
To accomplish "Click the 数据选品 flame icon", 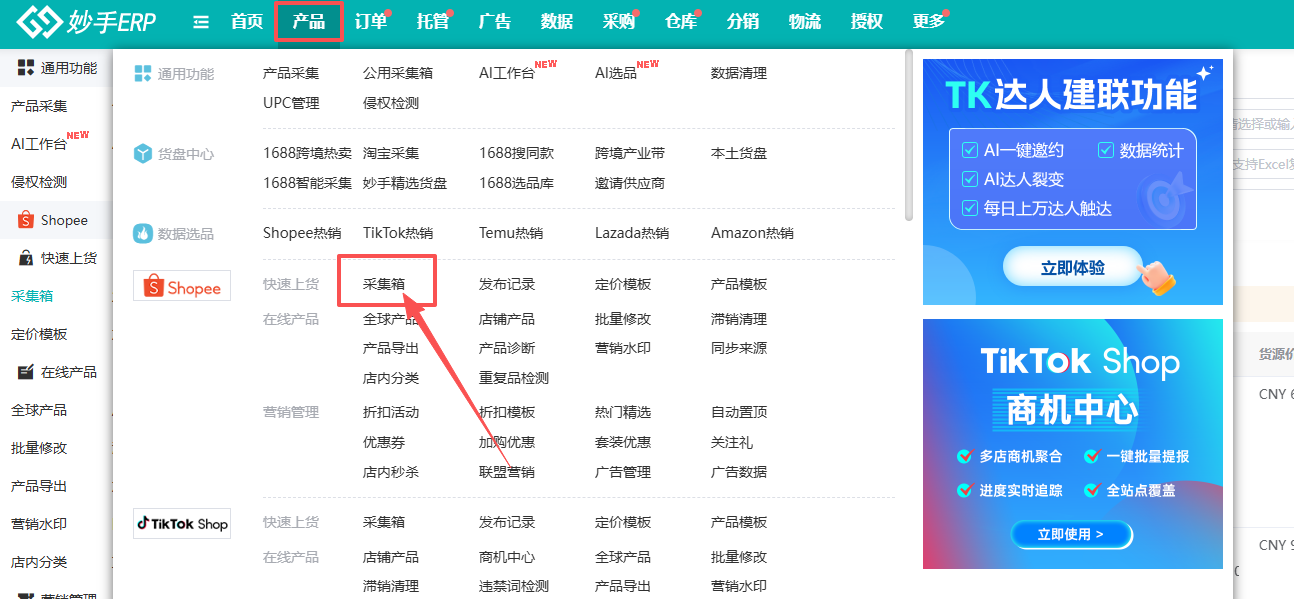I will pyautogui.click(x=142, y=233).
